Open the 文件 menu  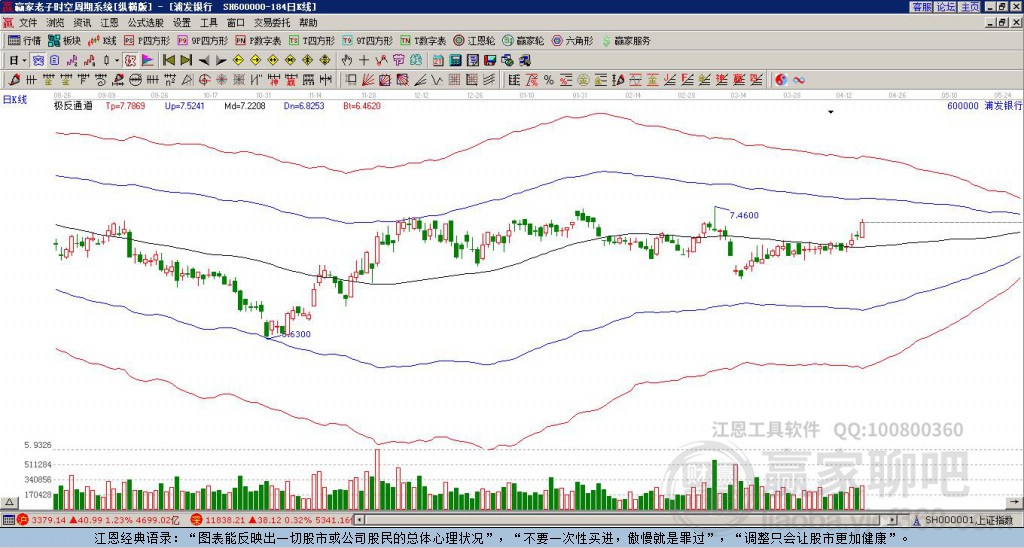(28, 23)
